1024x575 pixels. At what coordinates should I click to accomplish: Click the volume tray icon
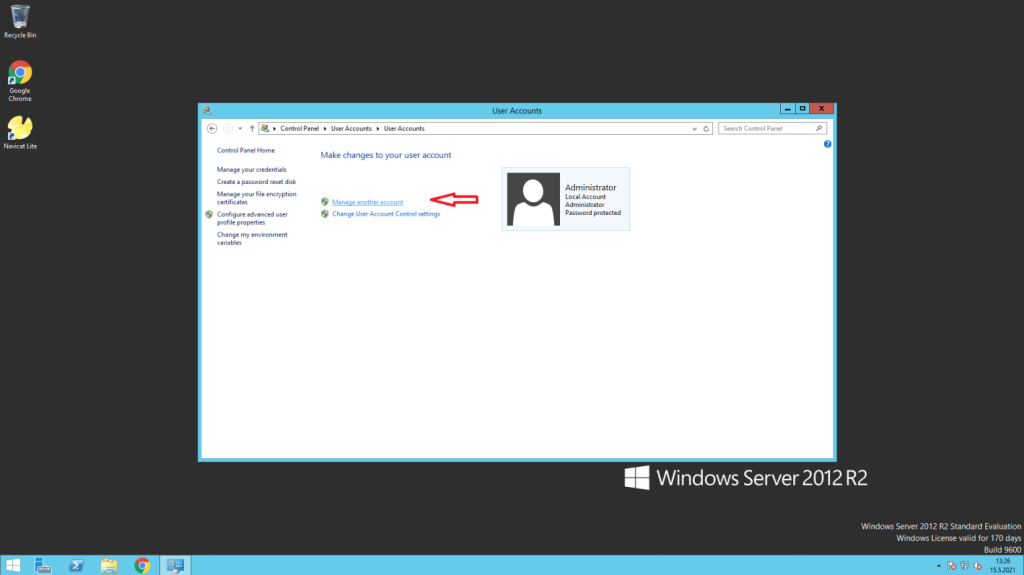pyautogui.click(x=978, y=566)
